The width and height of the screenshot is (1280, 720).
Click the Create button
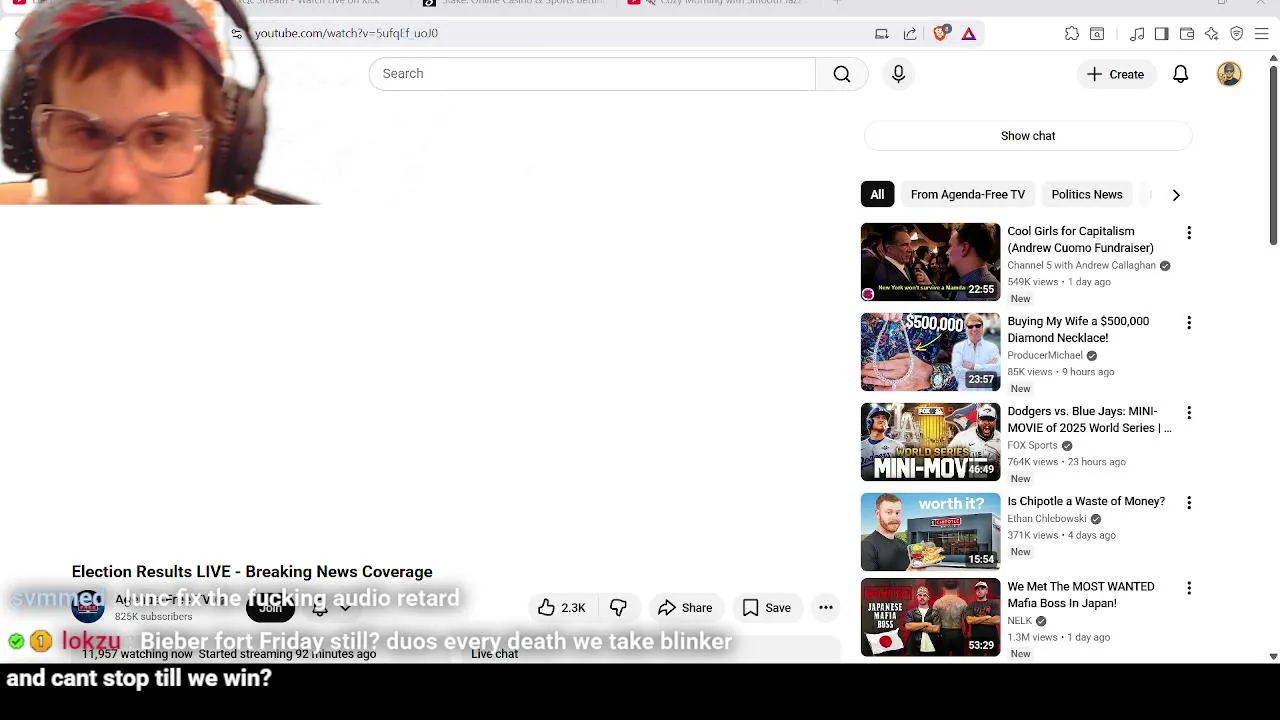(x=1116, y=74)
